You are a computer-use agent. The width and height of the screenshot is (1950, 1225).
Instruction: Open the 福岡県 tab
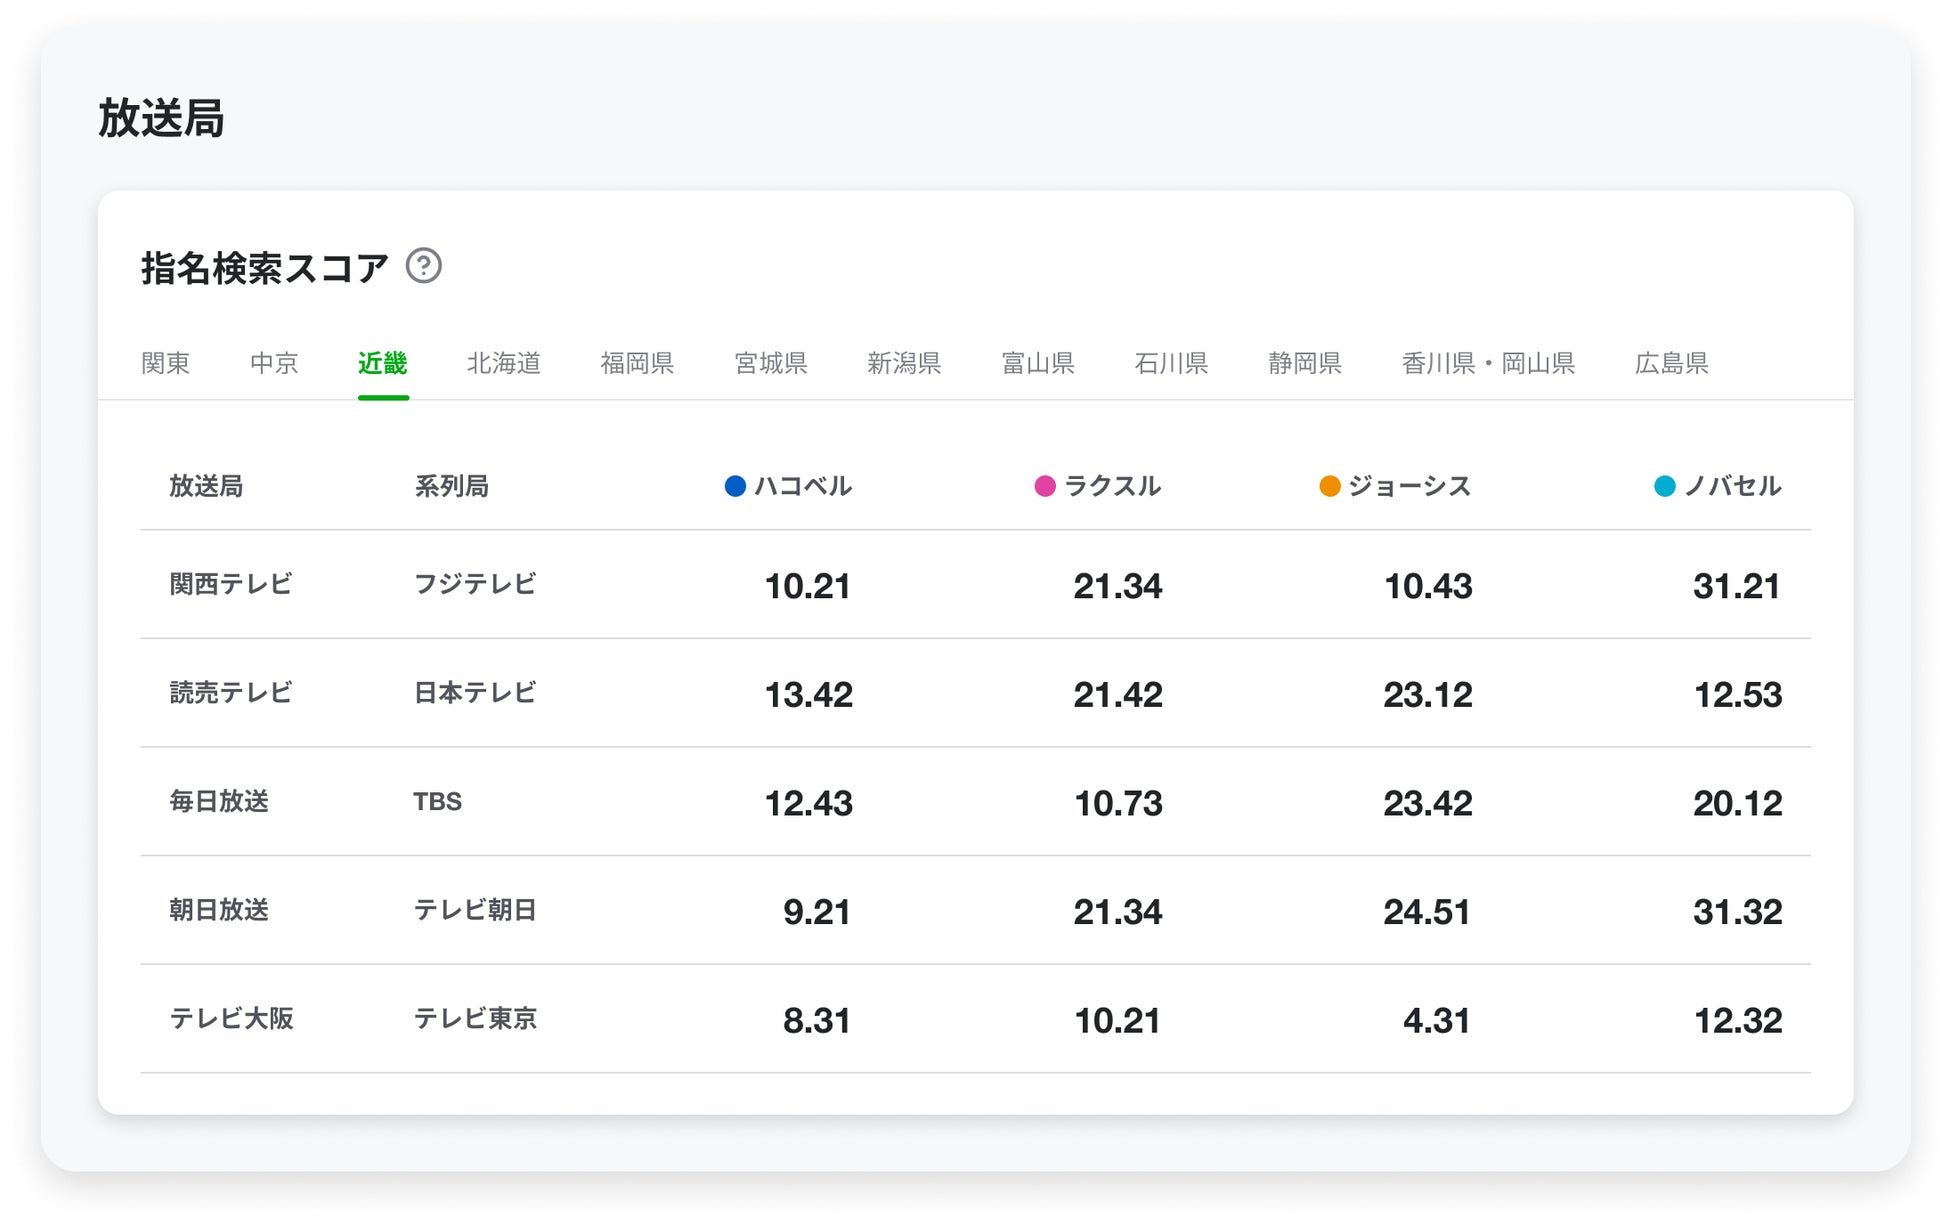(x=637, y=363)
